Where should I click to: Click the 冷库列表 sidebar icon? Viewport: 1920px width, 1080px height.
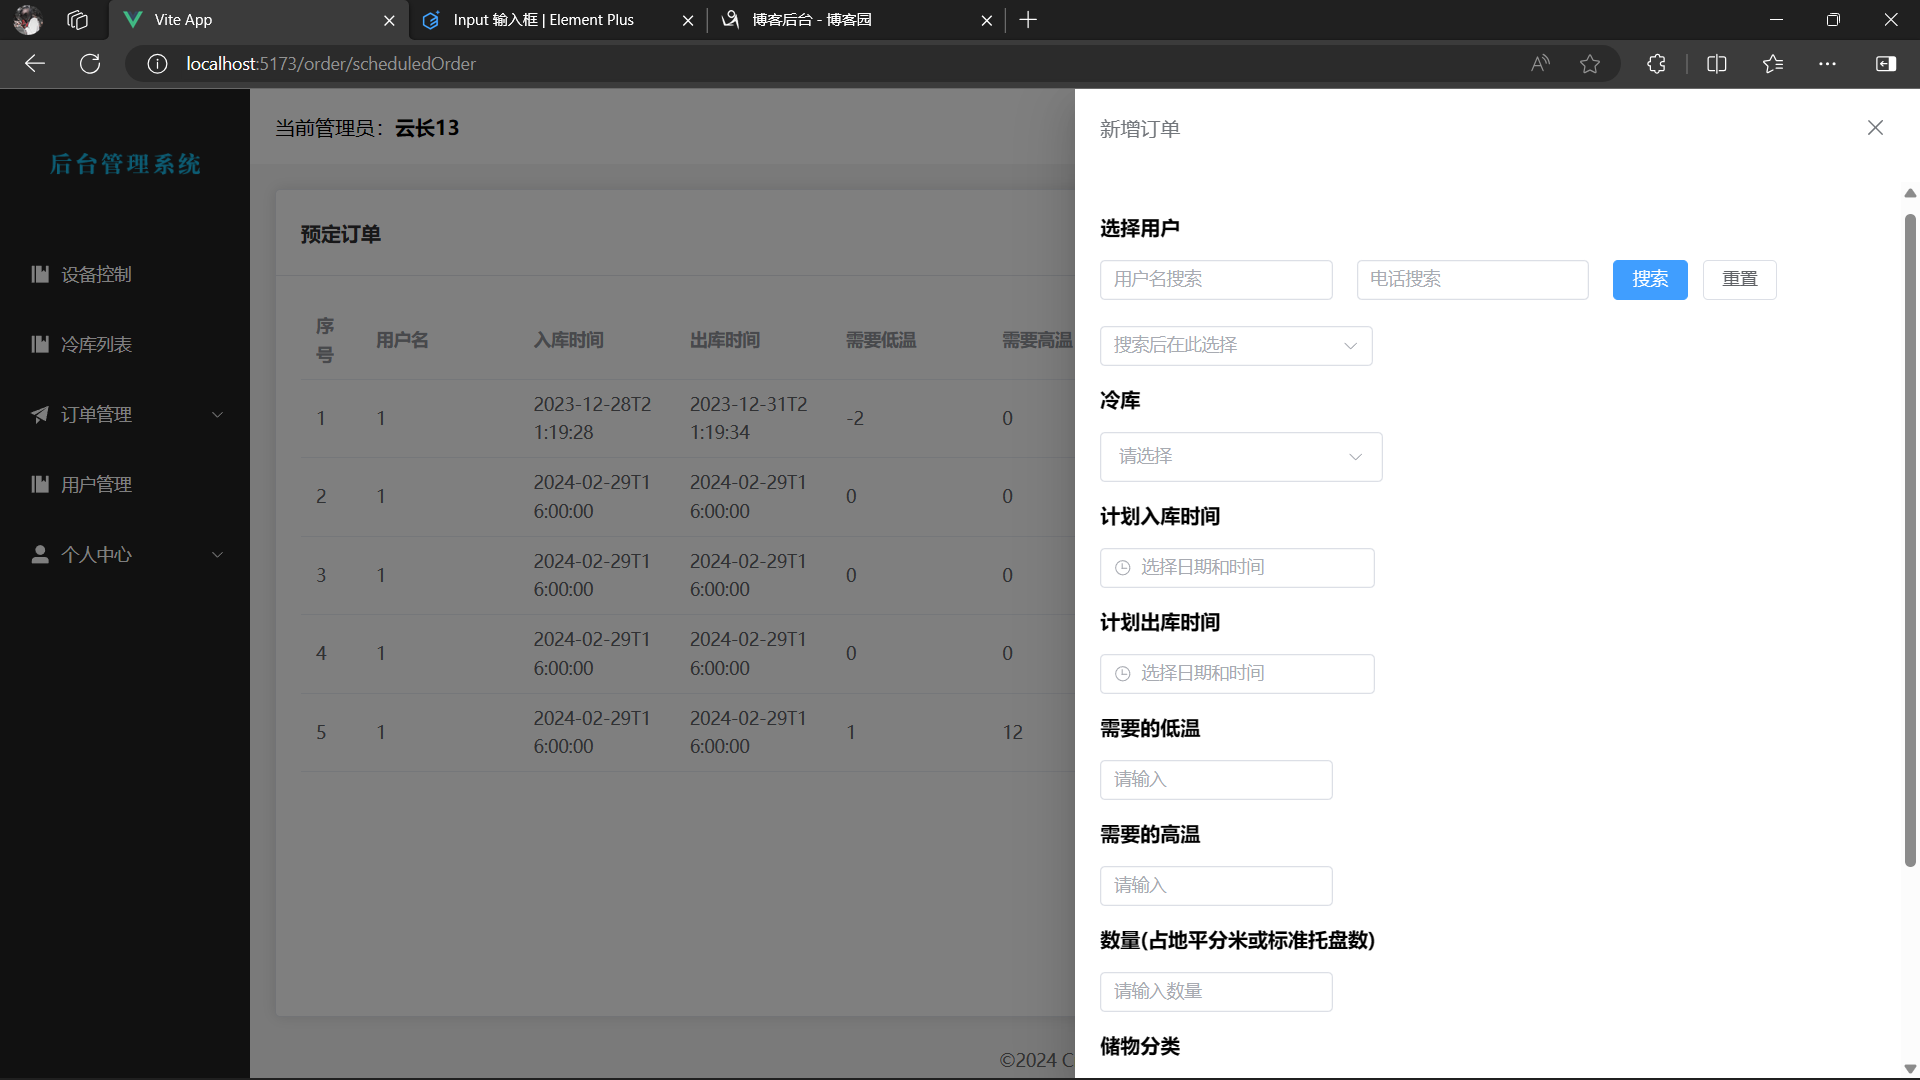click(40, 344)
